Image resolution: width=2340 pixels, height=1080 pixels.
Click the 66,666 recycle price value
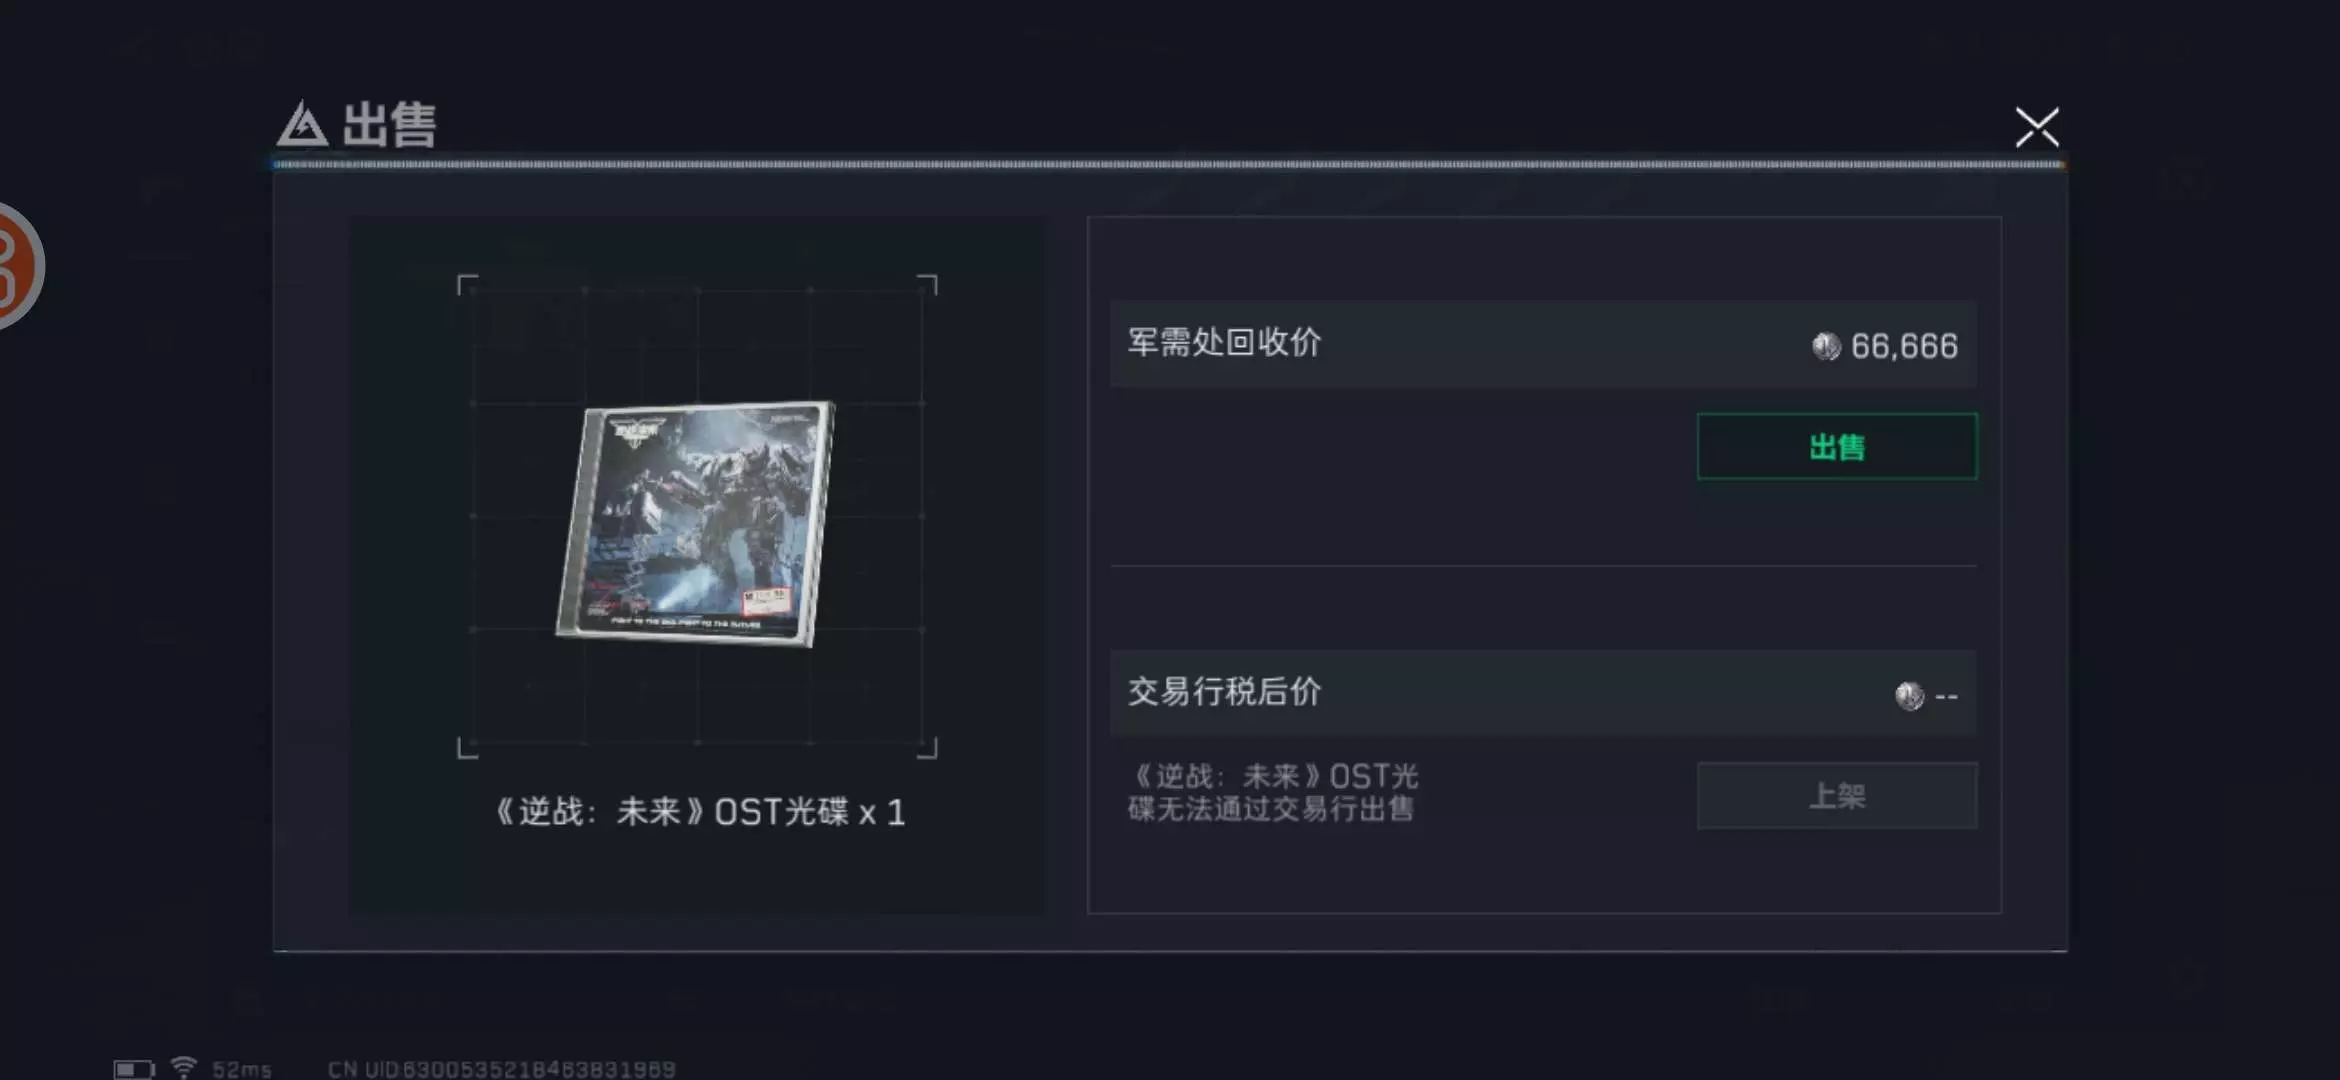[x=1904, y=346]
